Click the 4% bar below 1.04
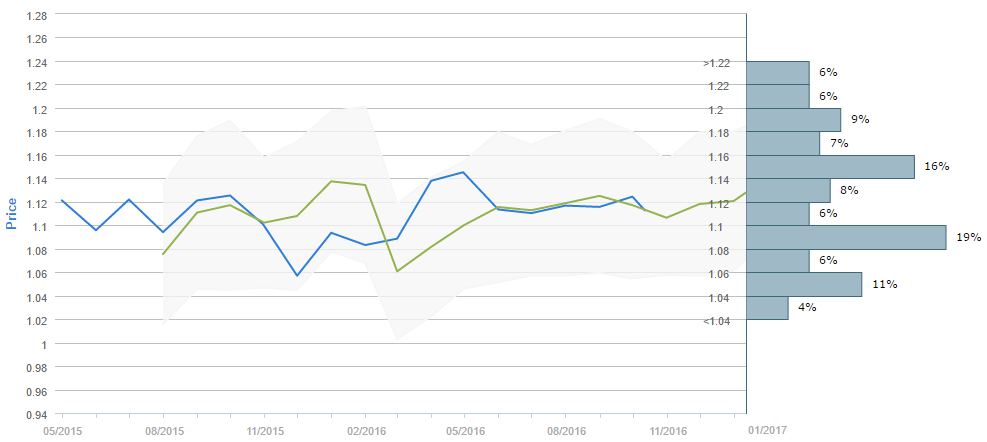This screenshot has height=442, width=987. 767,307
